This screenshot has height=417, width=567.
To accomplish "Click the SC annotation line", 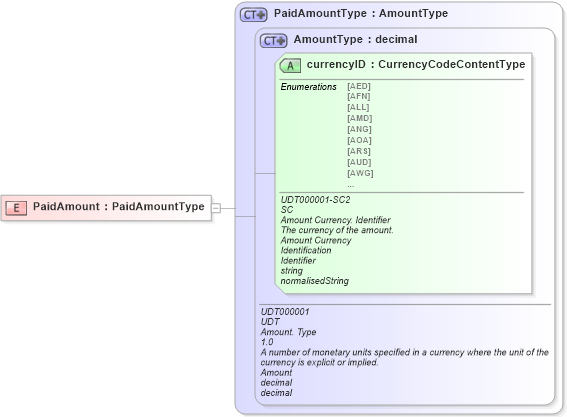I will [x=287, y=210].
